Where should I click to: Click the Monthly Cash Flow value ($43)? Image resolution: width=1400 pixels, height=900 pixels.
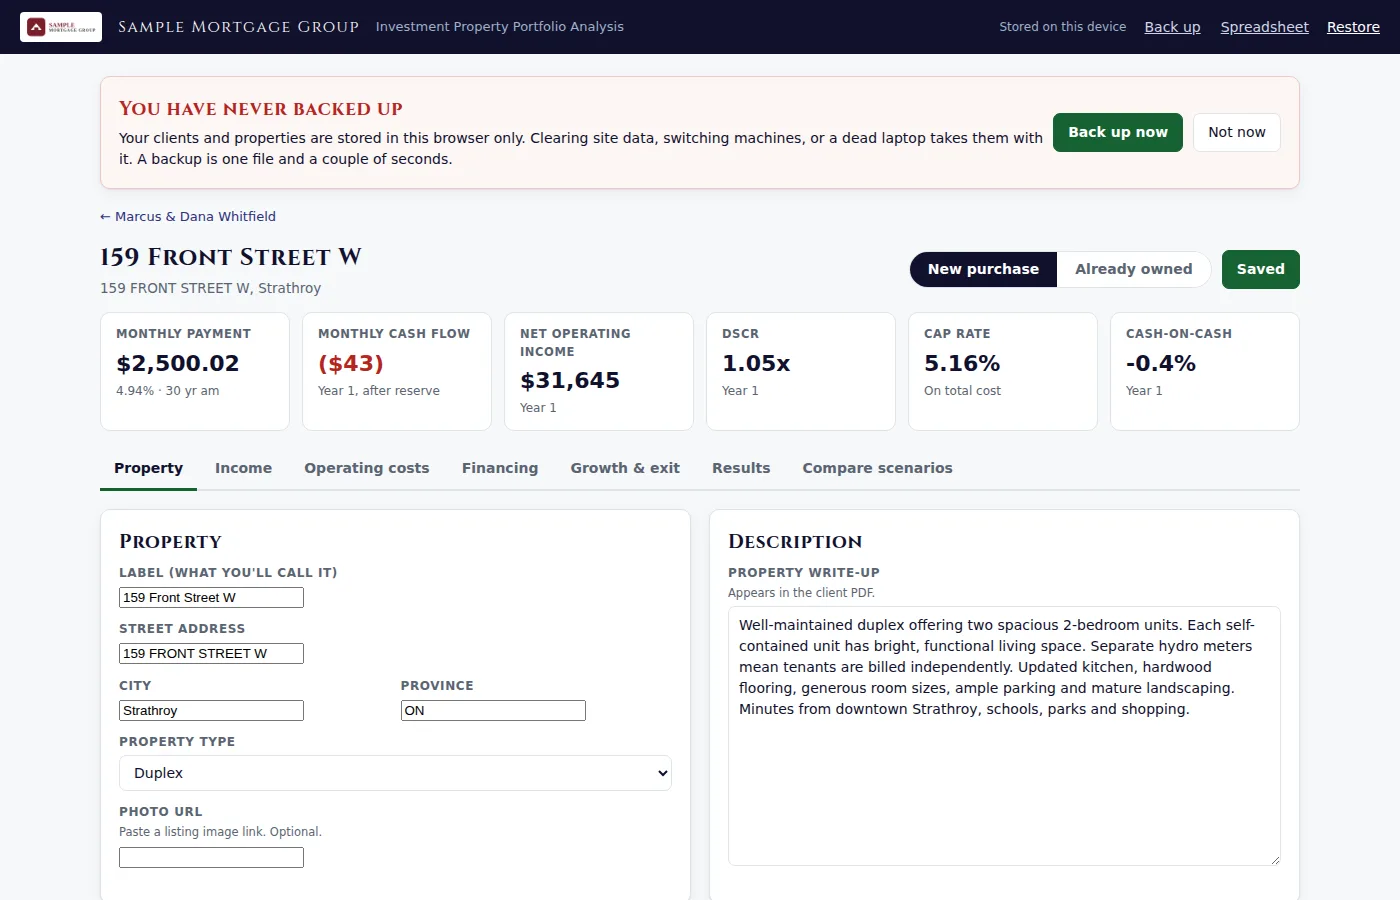coord(351,363)
